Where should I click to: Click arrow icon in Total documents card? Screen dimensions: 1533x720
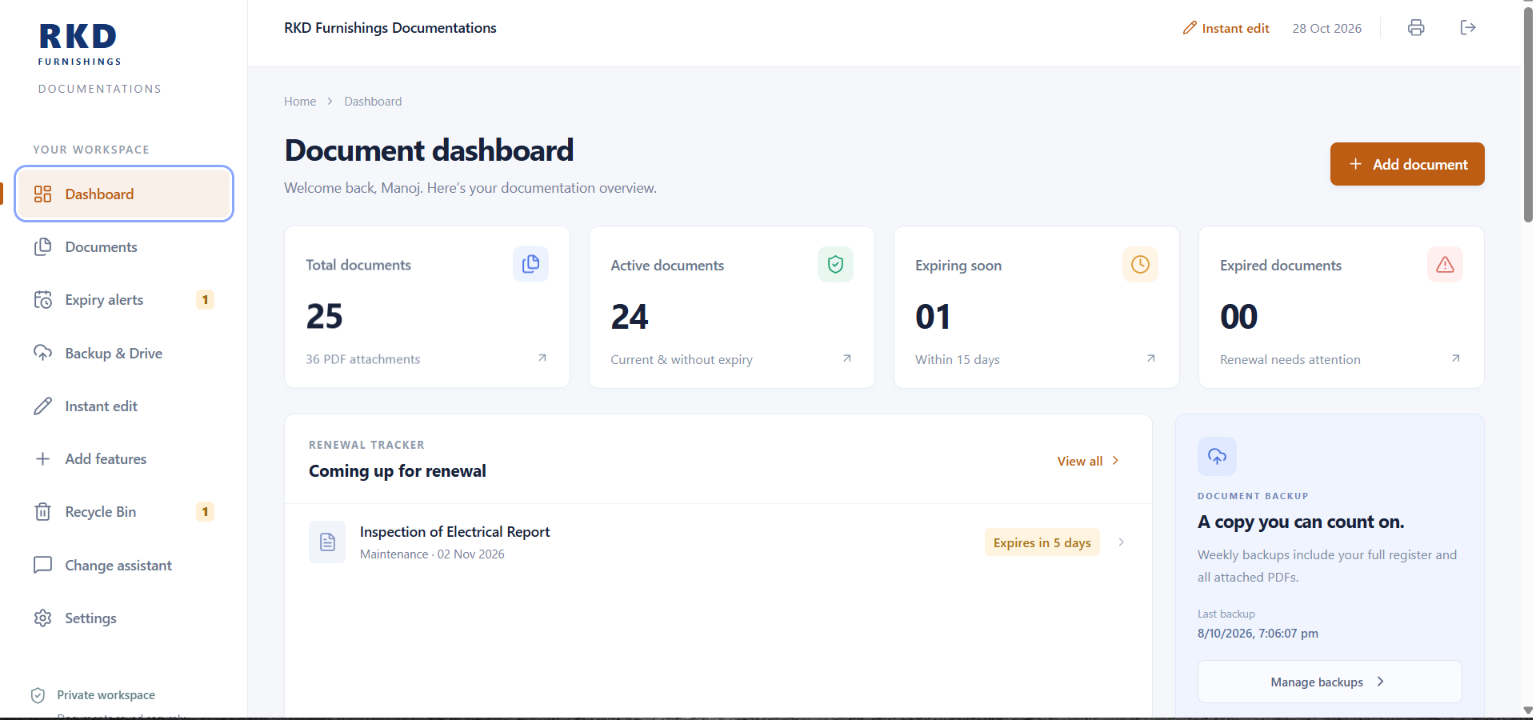(x=542, y=358)
